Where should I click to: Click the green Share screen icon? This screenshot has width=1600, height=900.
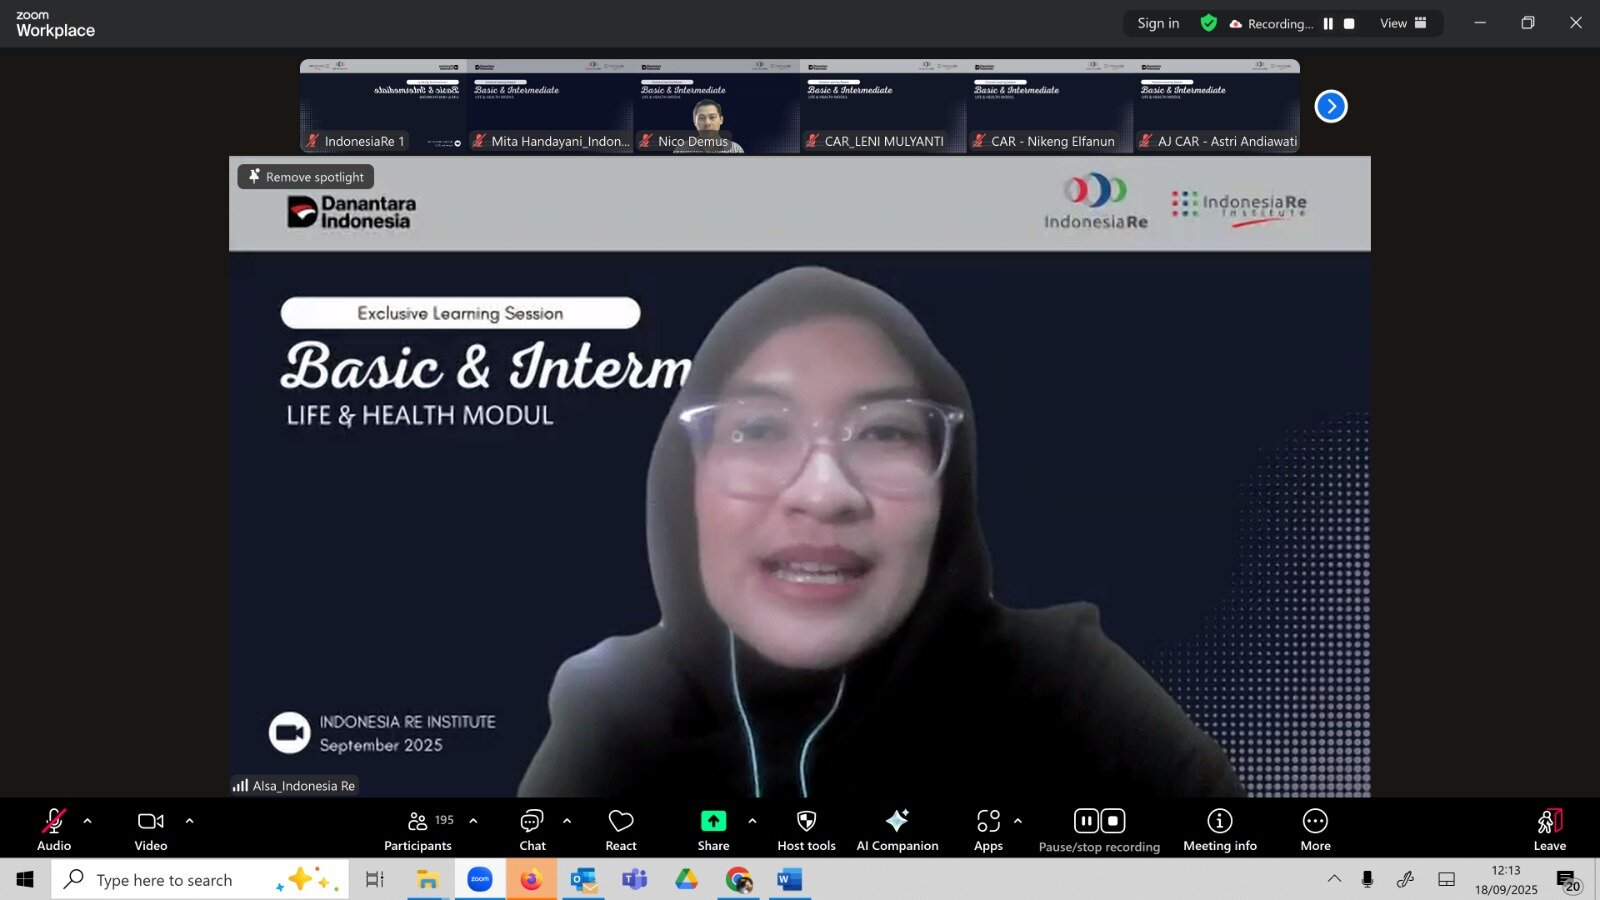(x=713, y=821)
